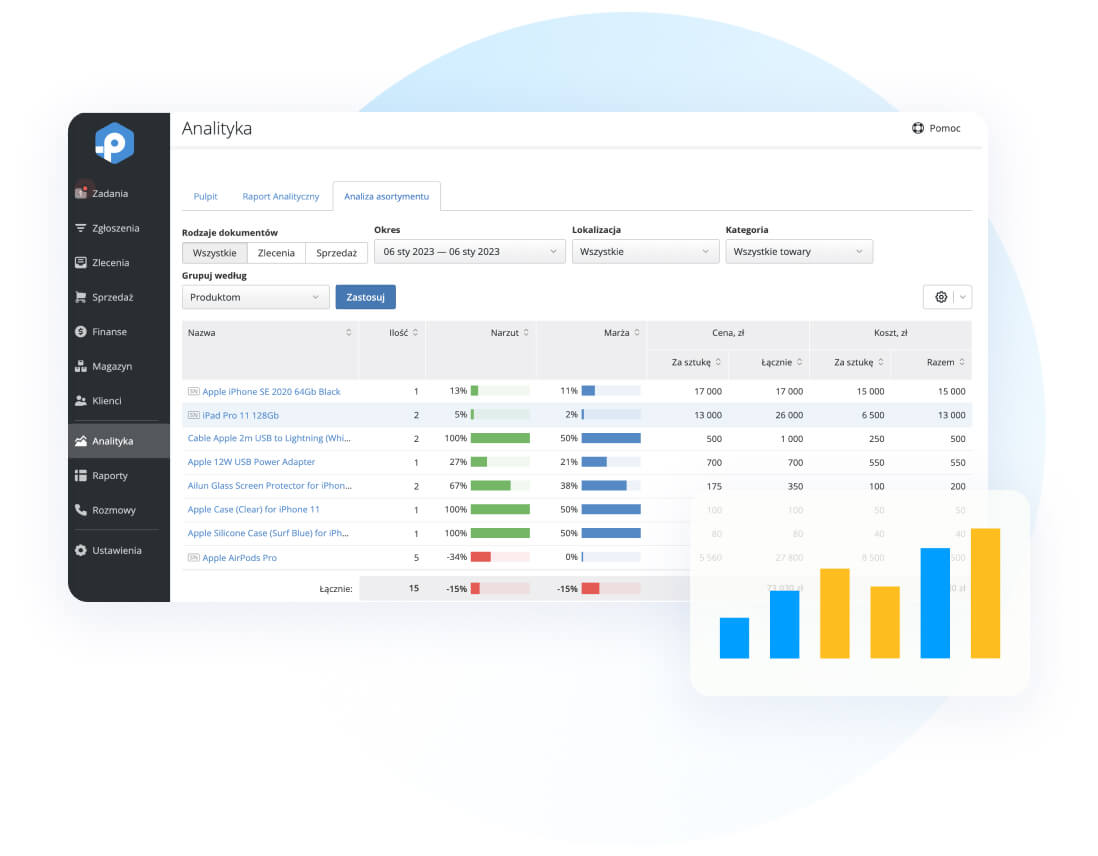The height and width of the screenshot is (856, 1098).
Task: Open the Raport Analityczny tab
Action: [281, 196]
